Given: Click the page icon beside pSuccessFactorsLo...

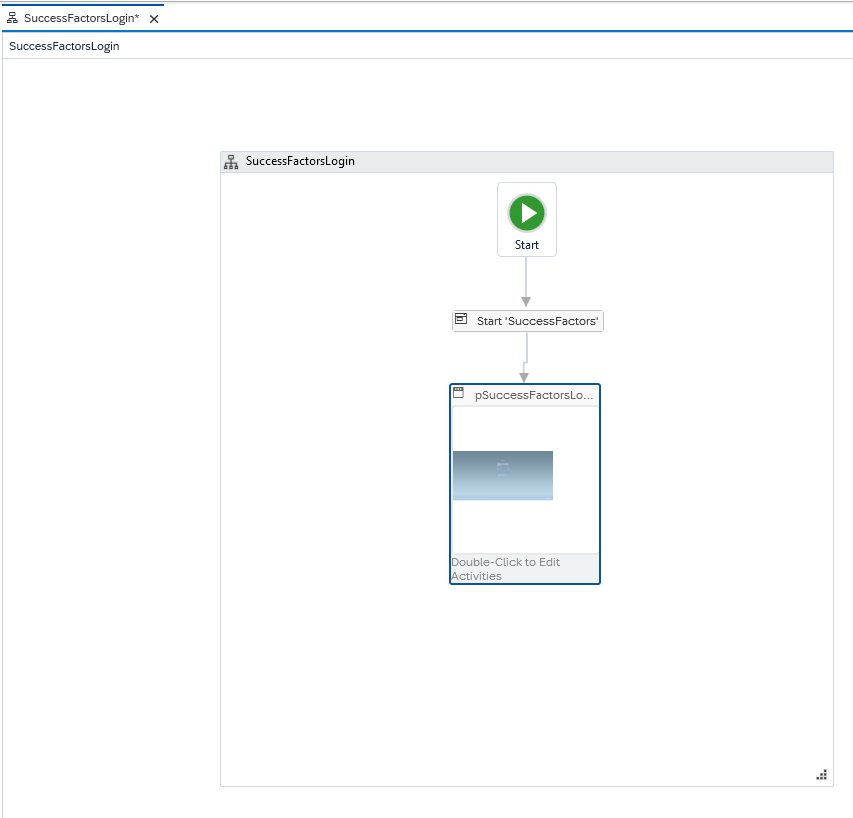Looking at the screenshot, I should click(x=459, y=392).
